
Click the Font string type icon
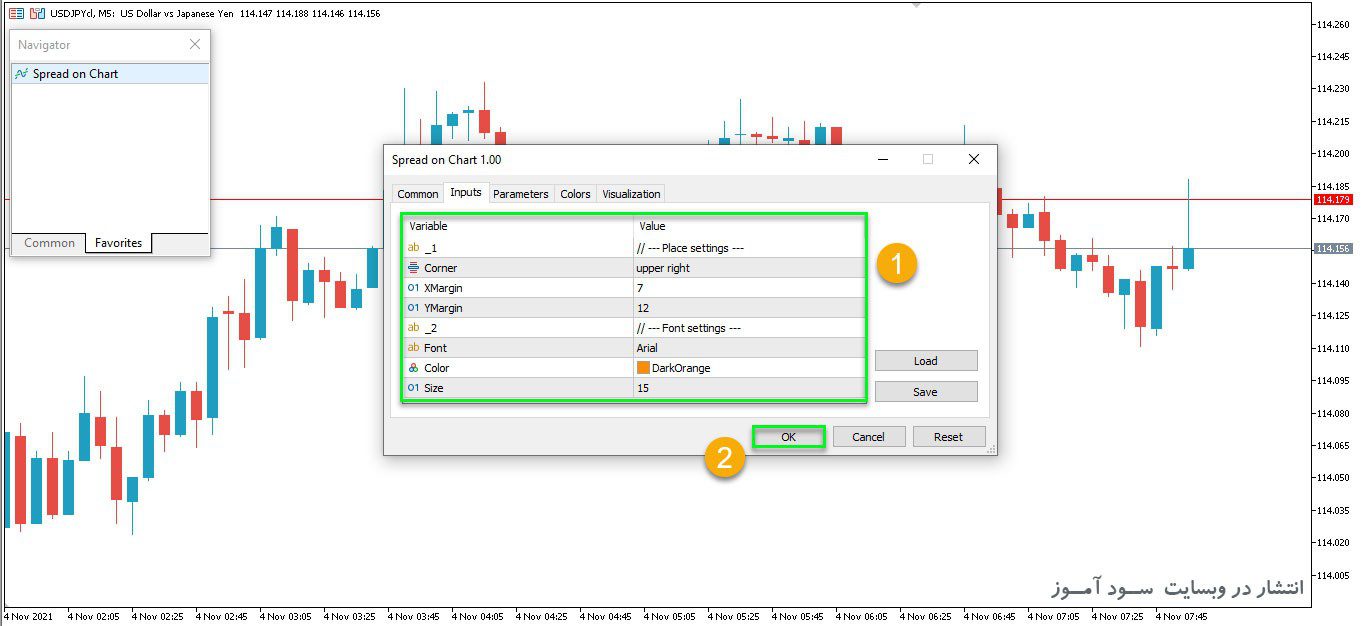[414, 348]
